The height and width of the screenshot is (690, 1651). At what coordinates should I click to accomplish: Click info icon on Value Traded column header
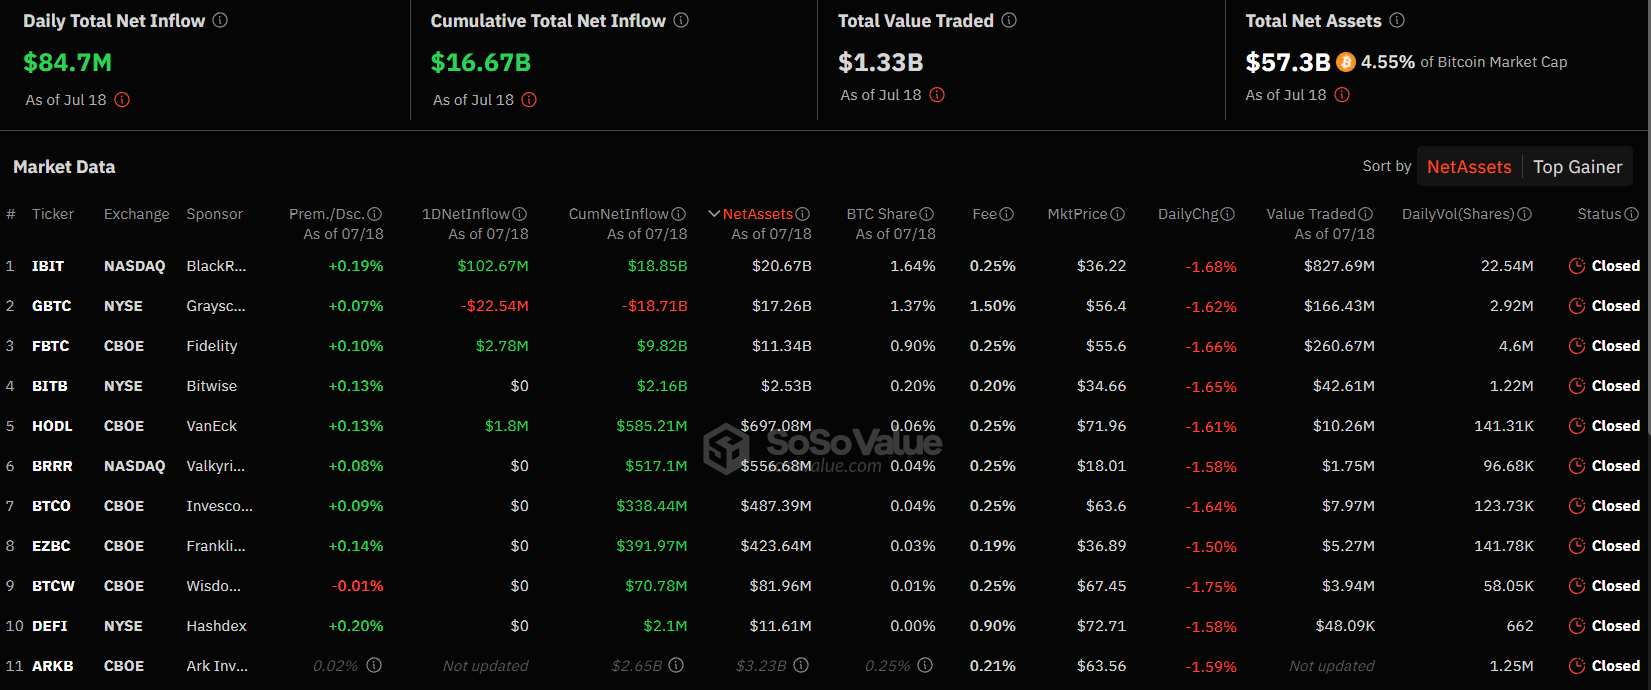[1366, 214]
